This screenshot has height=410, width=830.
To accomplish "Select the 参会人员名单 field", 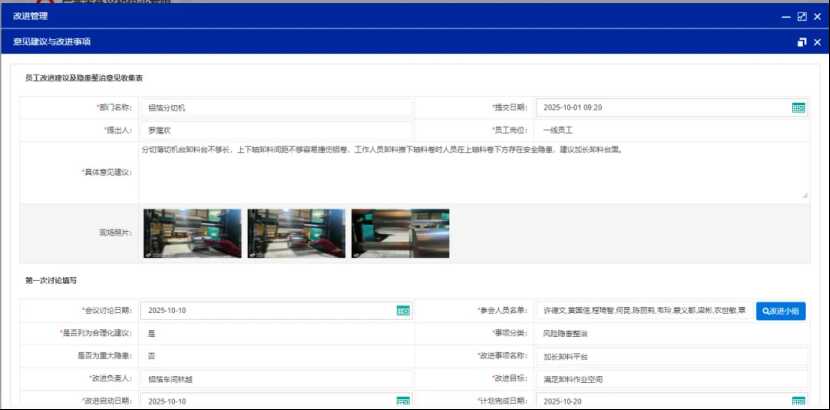I will [642, 311].
